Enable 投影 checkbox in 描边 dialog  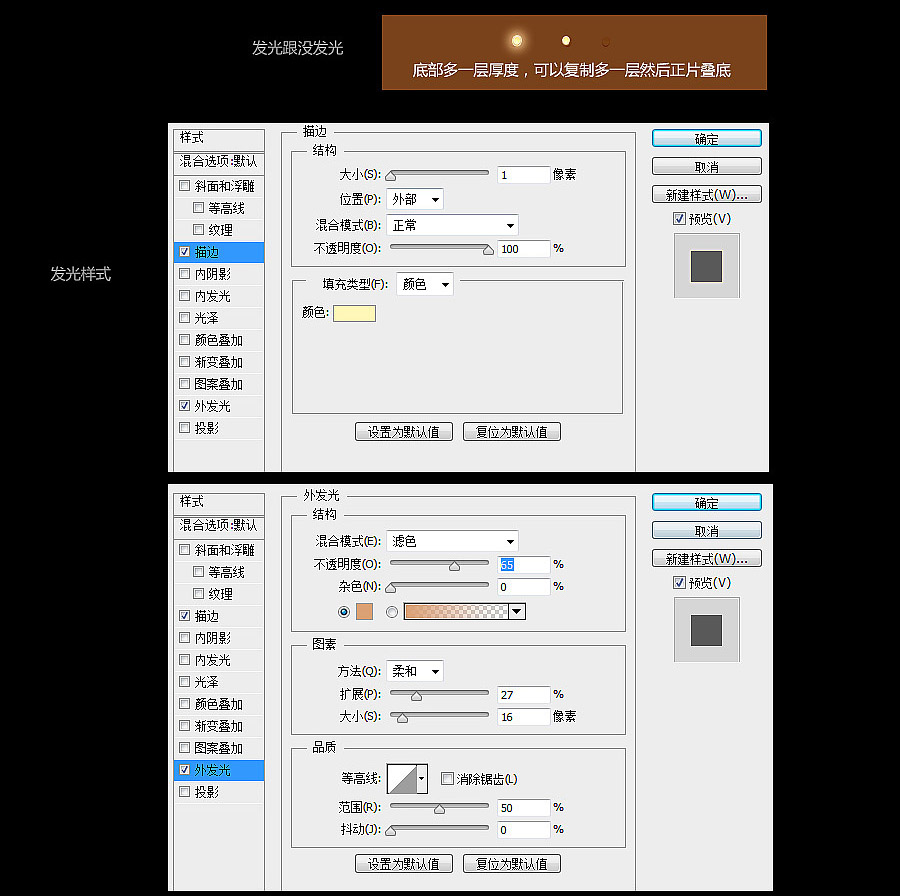184,428
